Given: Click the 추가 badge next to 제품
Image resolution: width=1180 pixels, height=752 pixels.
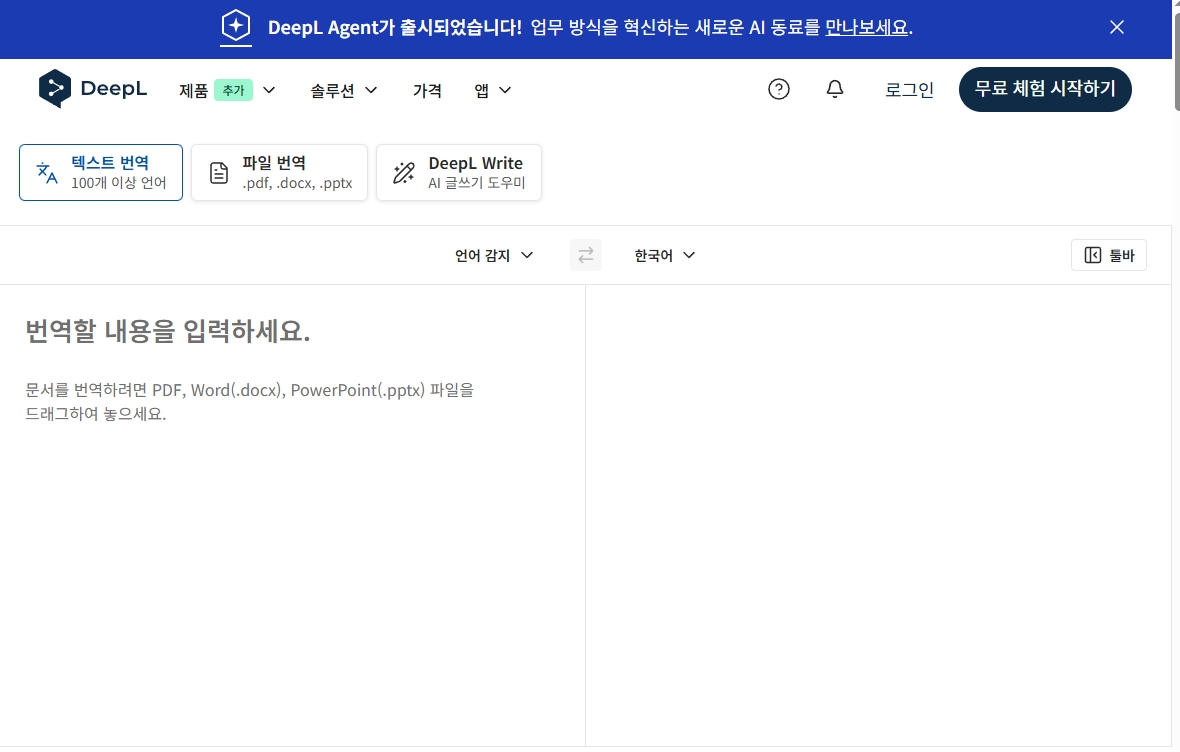Looking at the screenshot, I should pos(233,90).
